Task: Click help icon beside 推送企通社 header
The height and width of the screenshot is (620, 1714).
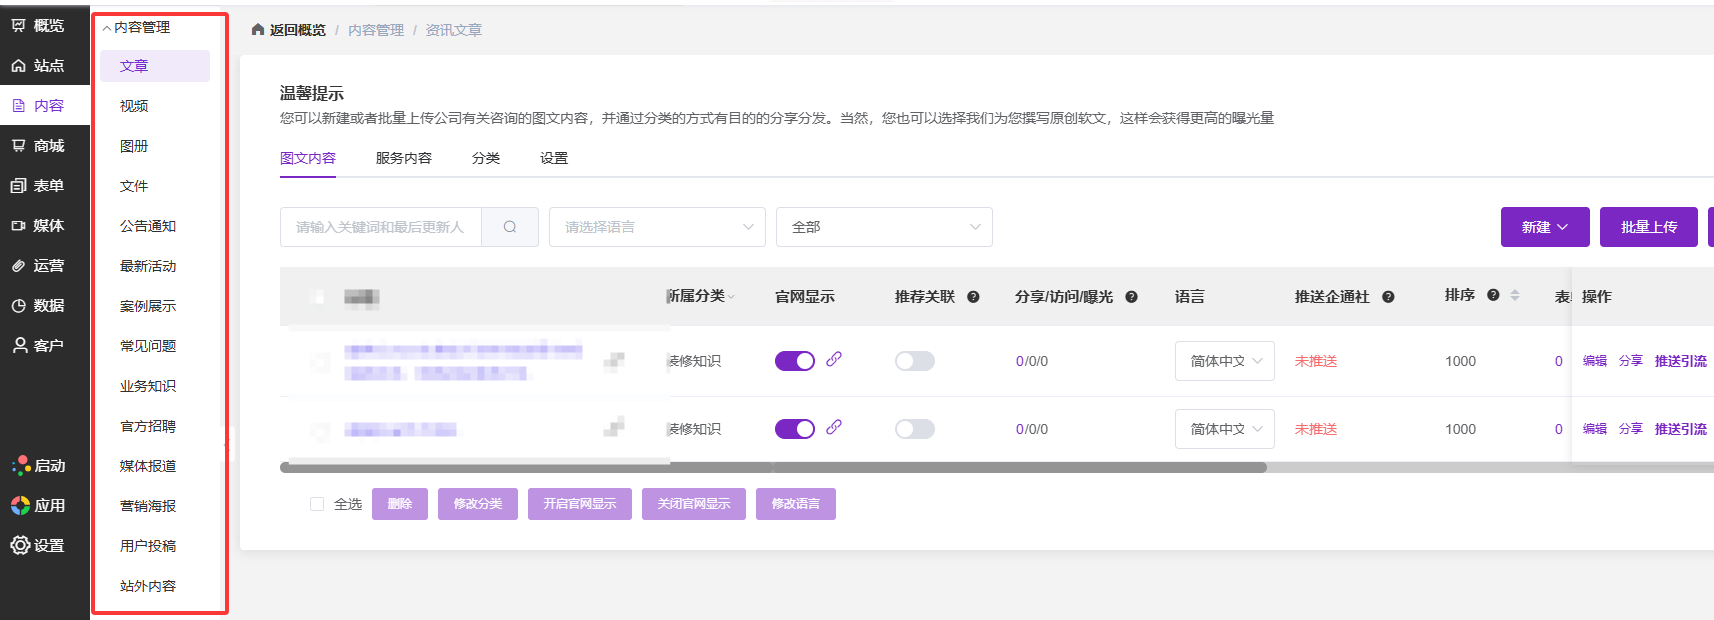Action: click(1388, 297)
